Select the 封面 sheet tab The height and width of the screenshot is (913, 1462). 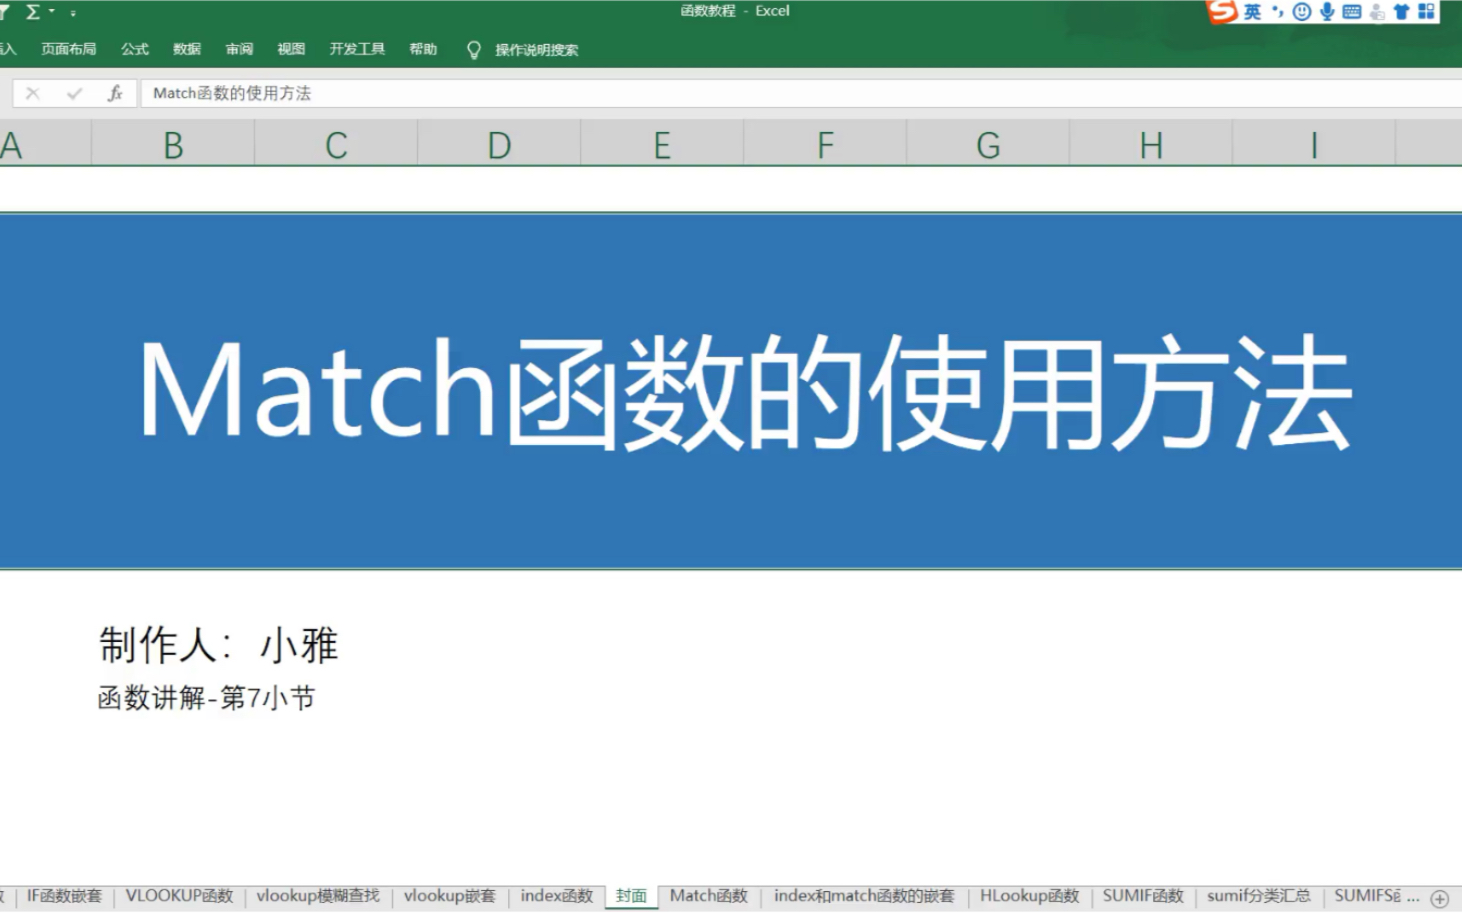(631, 896)
